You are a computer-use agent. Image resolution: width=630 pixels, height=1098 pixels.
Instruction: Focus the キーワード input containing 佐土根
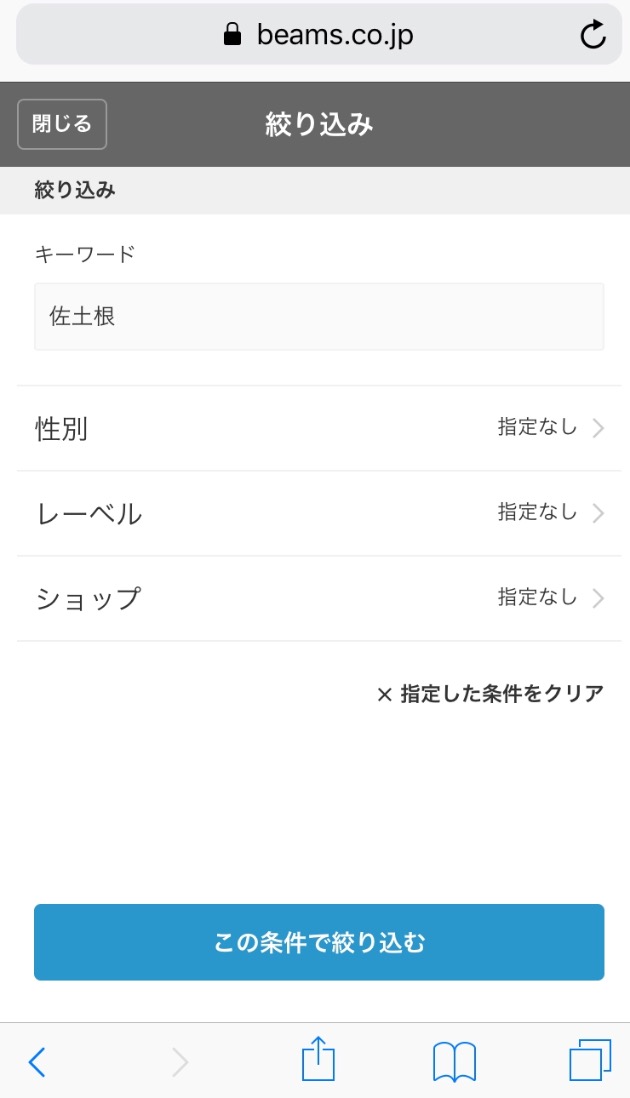319,317
